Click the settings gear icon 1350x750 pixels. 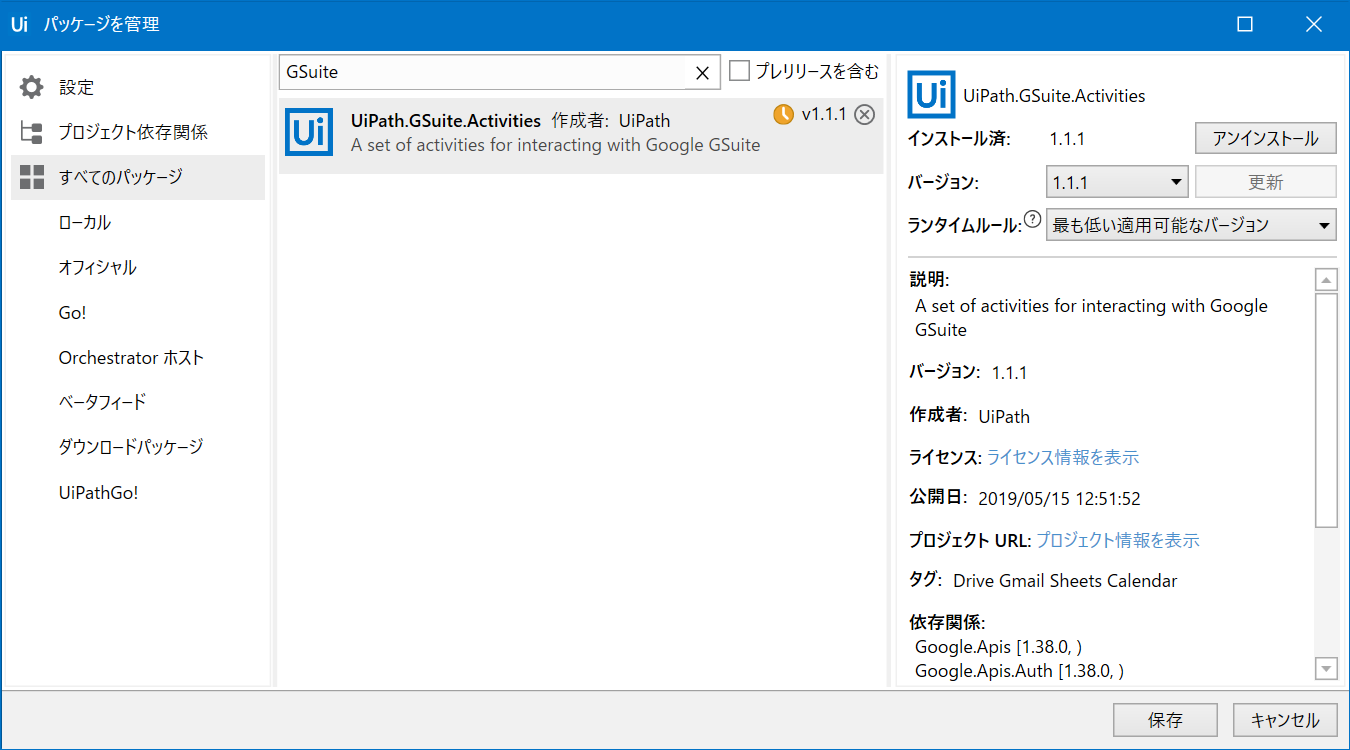(32, 87)
